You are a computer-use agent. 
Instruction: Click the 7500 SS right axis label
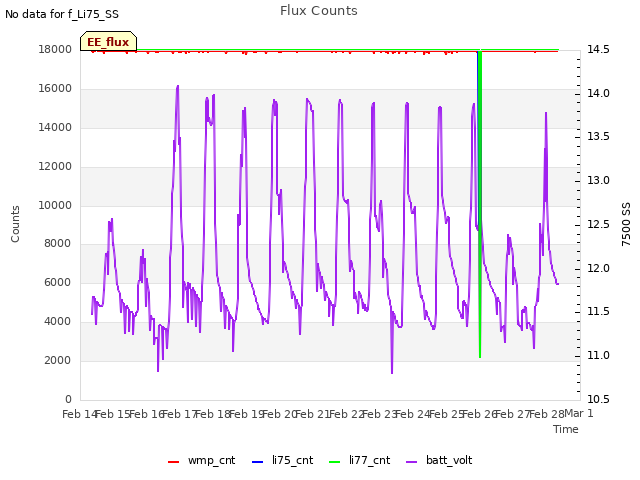point(626,224)
